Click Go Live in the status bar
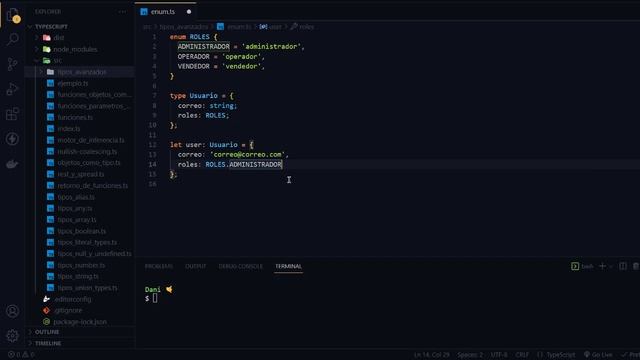 click(x=598, y=355)
